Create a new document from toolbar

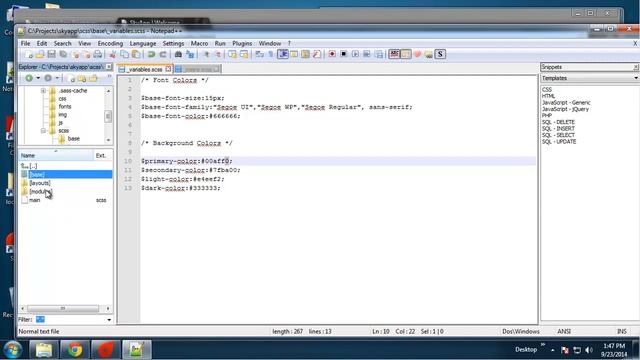point(29,54)
